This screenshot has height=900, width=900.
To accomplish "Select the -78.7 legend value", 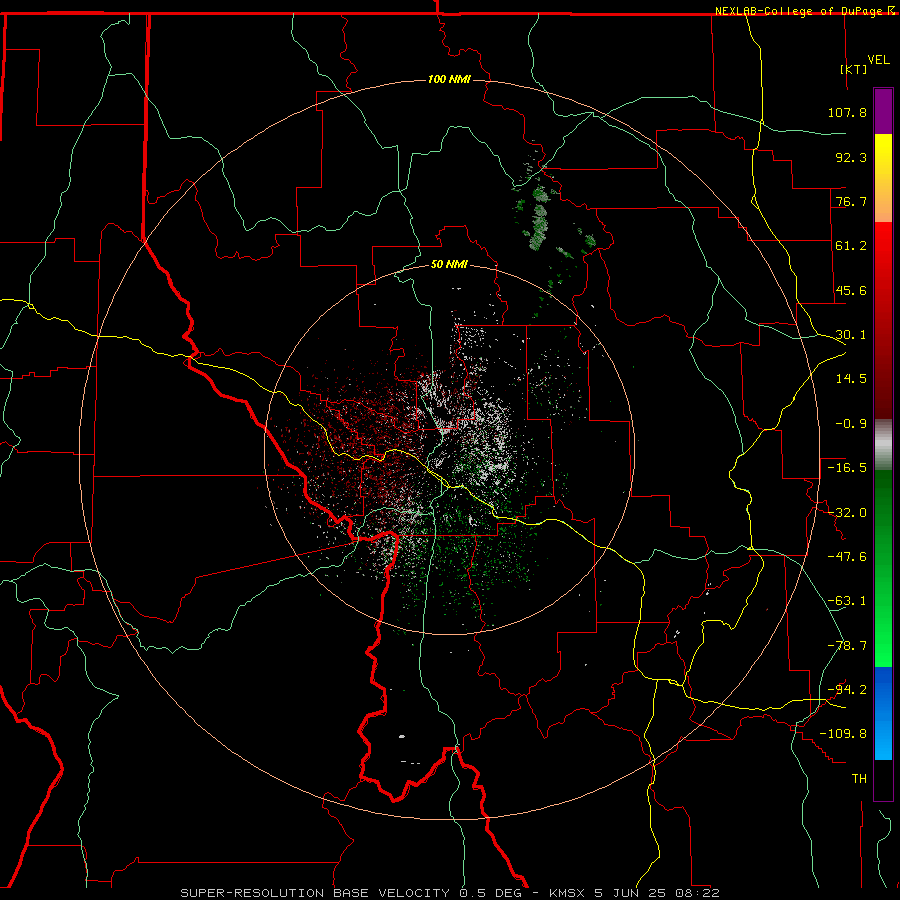I will (x=847, y=646).
